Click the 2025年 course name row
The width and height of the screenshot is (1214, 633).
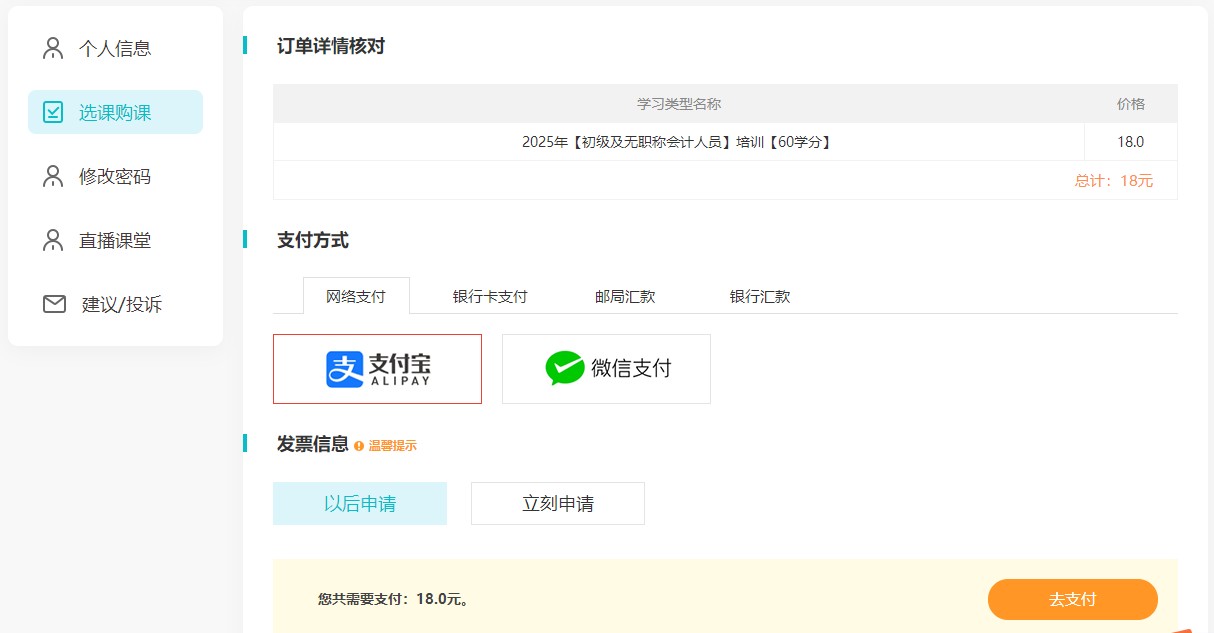tap(677, 142)
